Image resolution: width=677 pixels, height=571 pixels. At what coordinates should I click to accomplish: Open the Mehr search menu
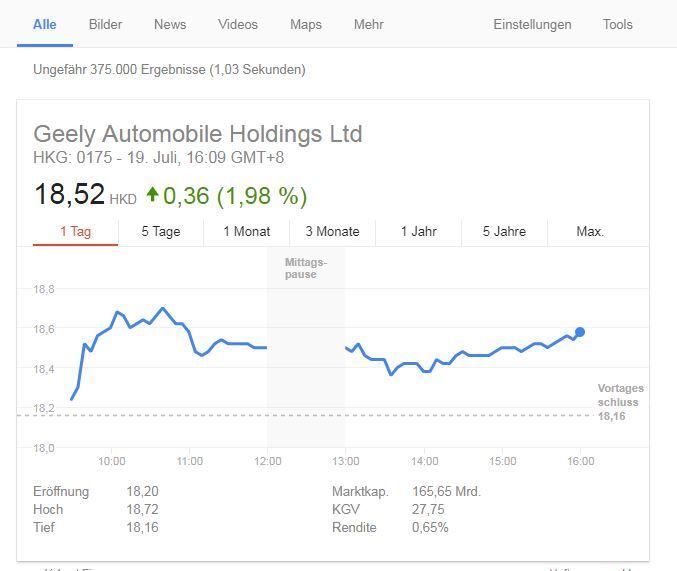[x=368, y=24]
